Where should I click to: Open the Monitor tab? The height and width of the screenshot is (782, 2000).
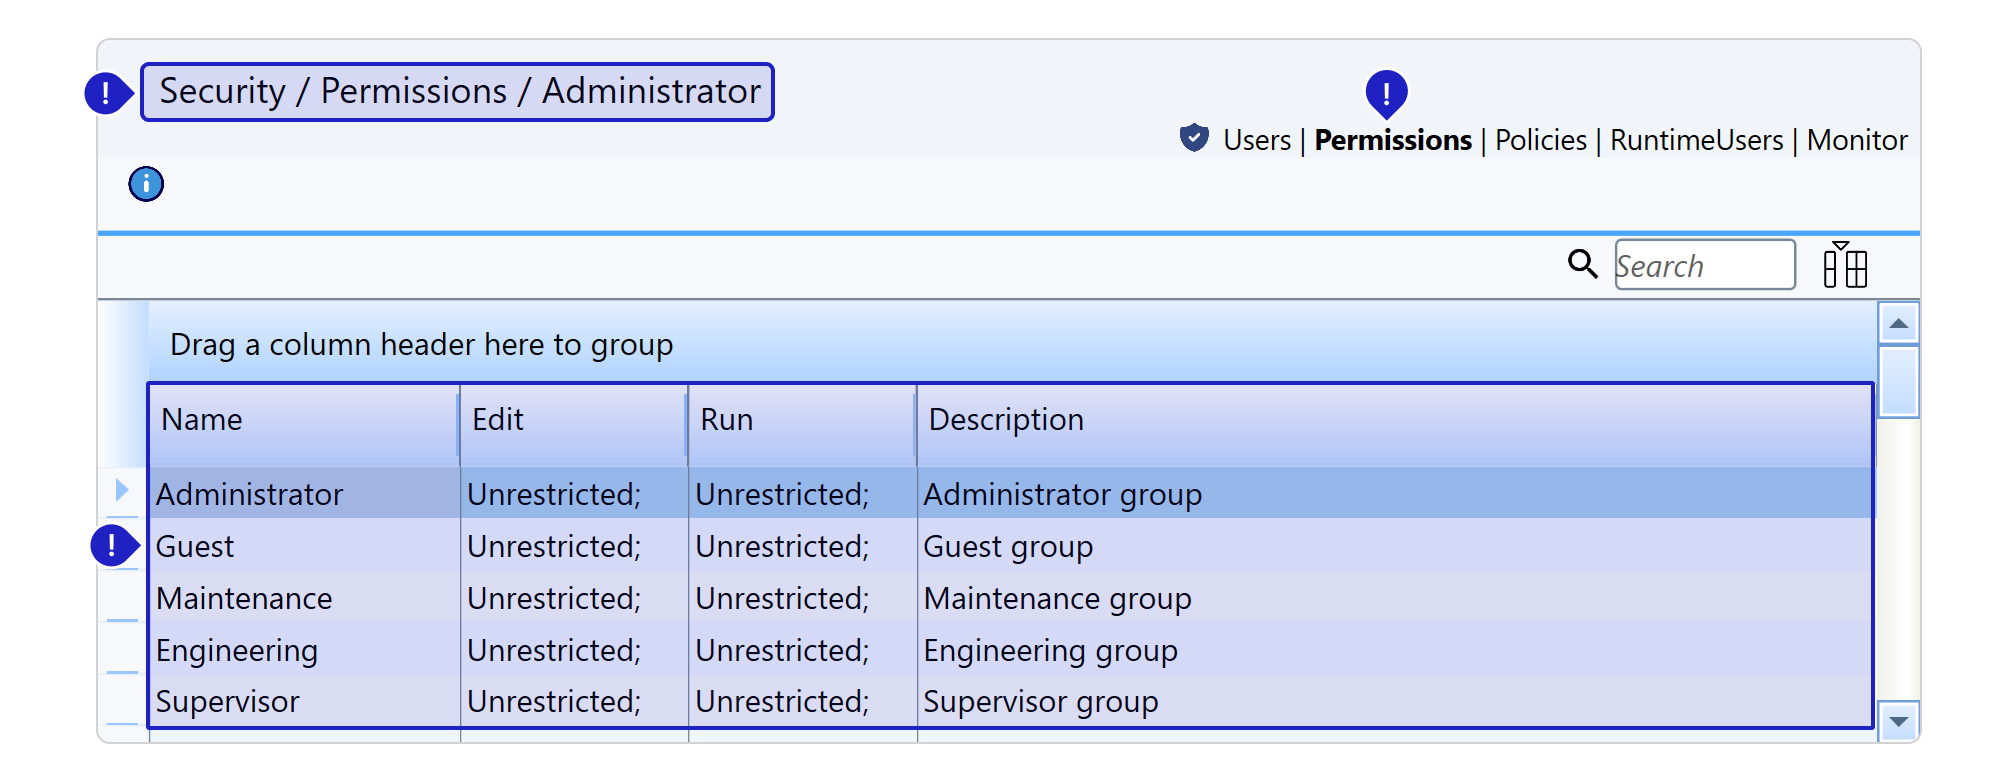tap(1857, 140)
